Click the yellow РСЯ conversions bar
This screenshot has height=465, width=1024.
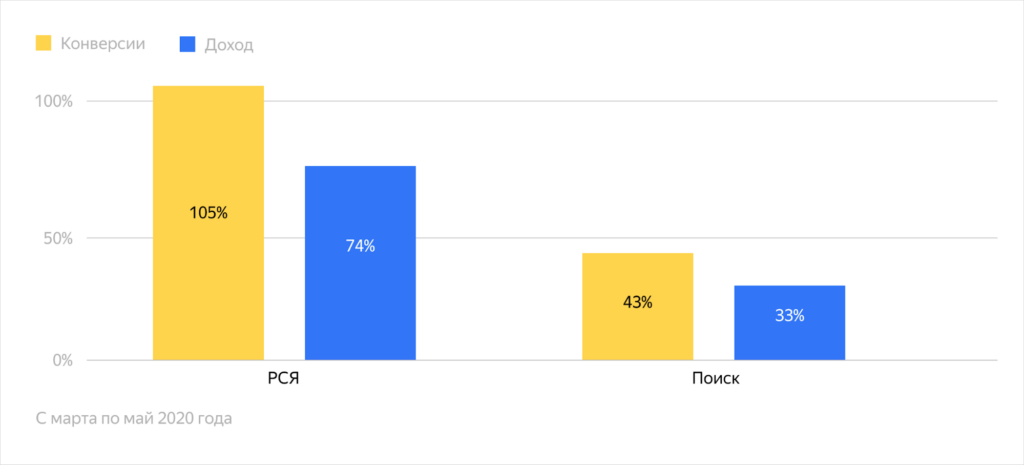[208, 150]
